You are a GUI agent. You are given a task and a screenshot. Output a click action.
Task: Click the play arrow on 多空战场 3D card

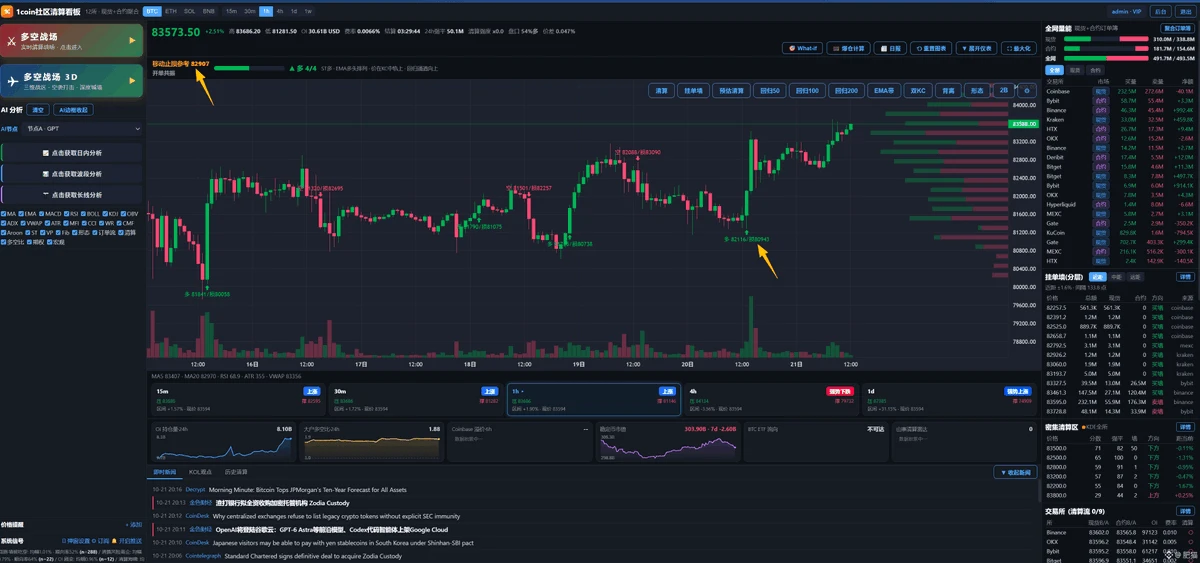coord(132,81)
